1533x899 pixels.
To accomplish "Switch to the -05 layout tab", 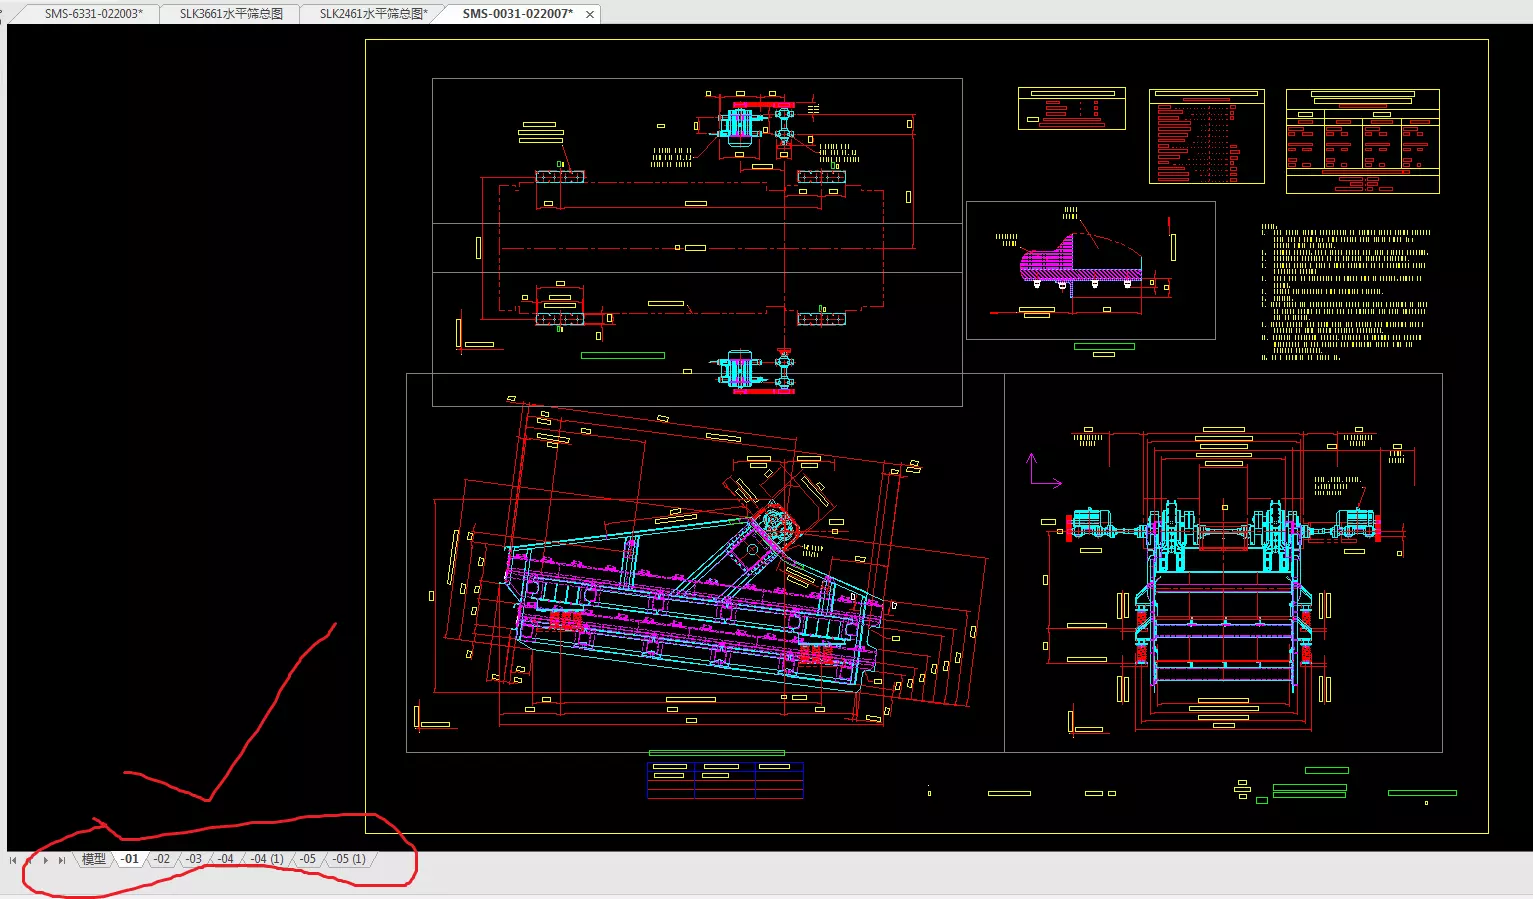I will coord(308,859).
